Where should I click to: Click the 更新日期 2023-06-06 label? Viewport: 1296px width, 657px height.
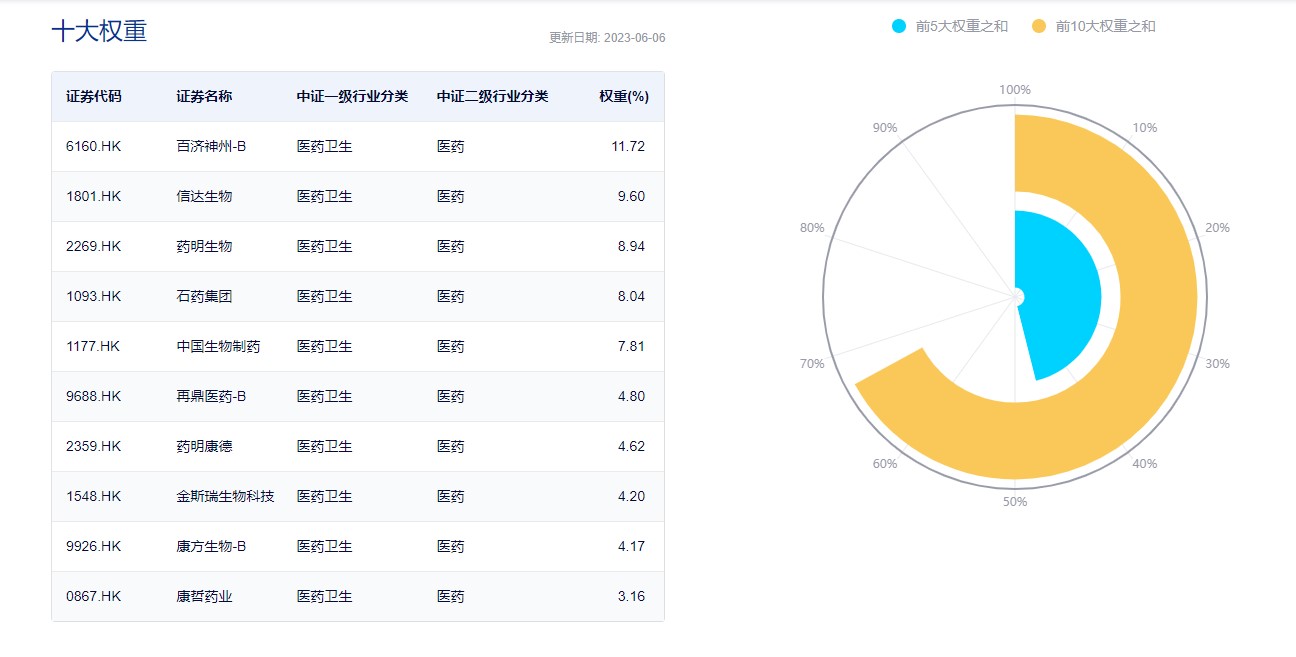pyautogui.click(x=607, y=38)
